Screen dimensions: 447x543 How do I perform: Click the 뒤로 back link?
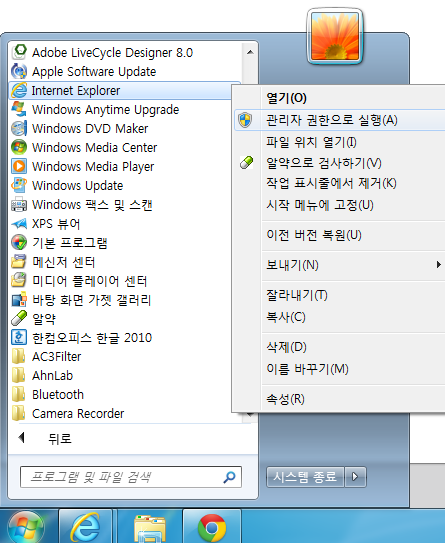pos(60,439)
